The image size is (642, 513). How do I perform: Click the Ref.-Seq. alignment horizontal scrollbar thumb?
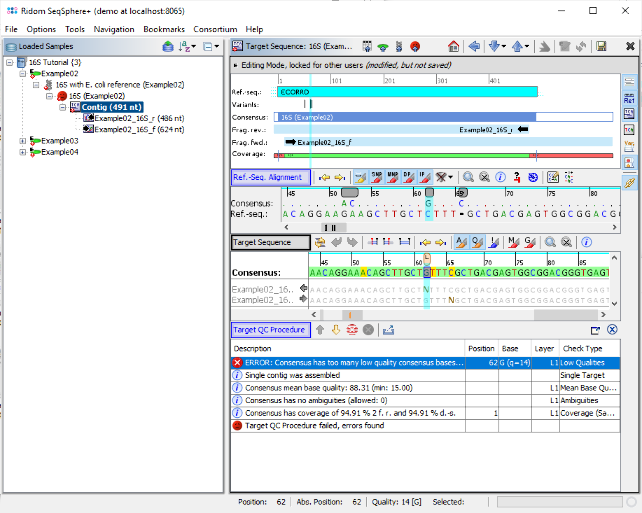(x=333, y=227)
